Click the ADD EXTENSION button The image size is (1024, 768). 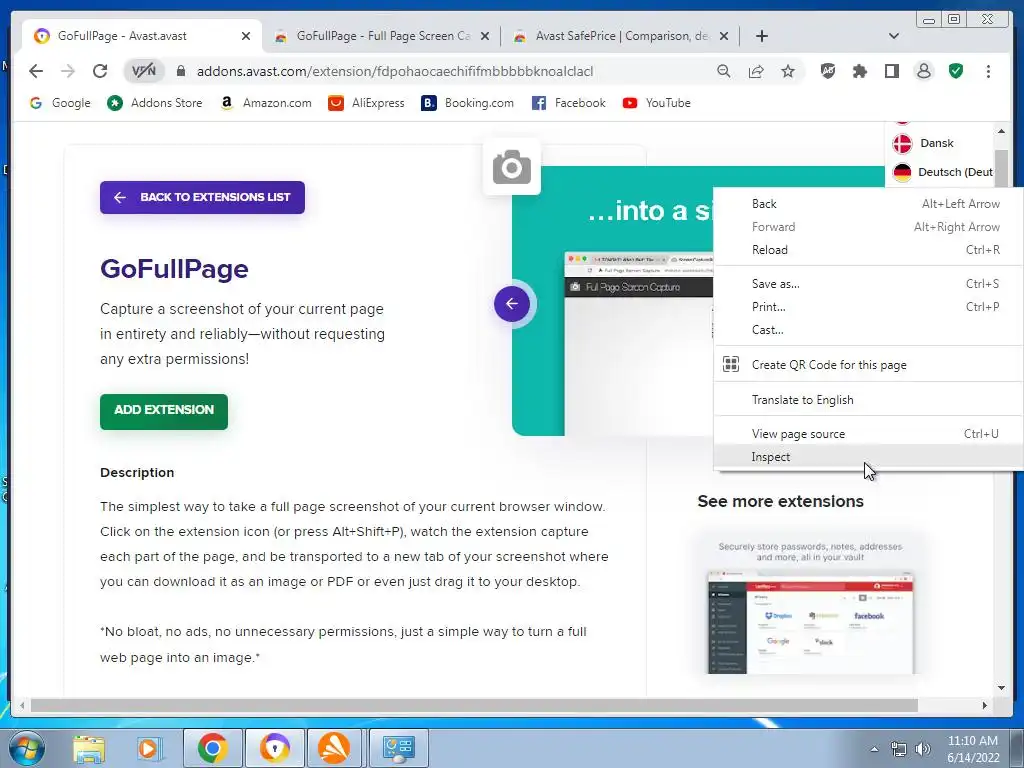point(164,411)
